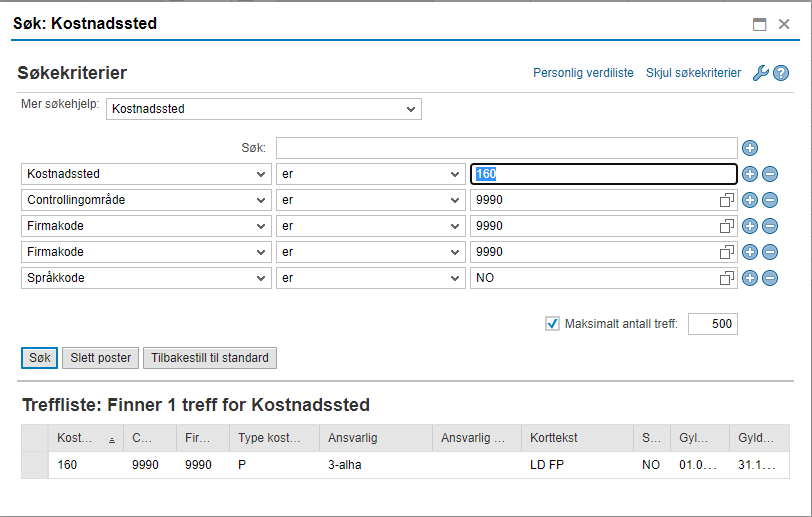This screenshot has height=517, width=812.
Task: Click the Maksimalt antall treff 500 field
Action: point(713,324)
